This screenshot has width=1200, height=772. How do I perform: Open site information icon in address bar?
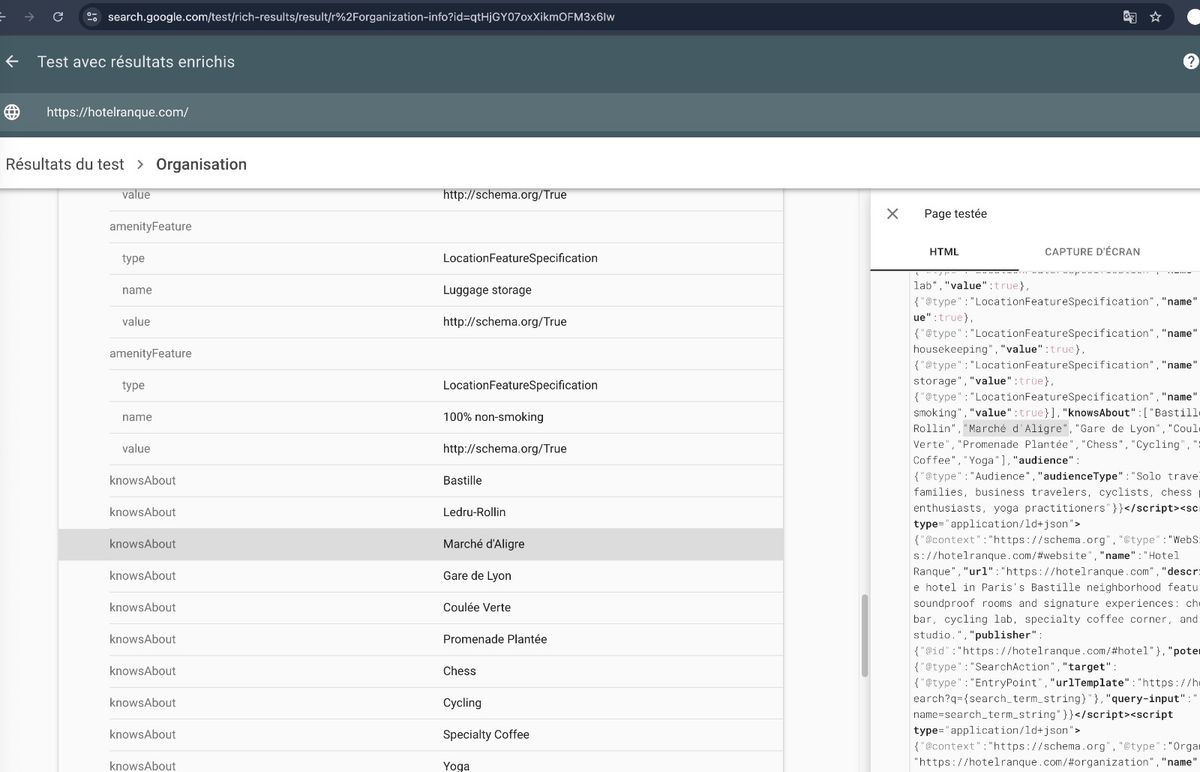pyautogui.click(x=92, y=17)
